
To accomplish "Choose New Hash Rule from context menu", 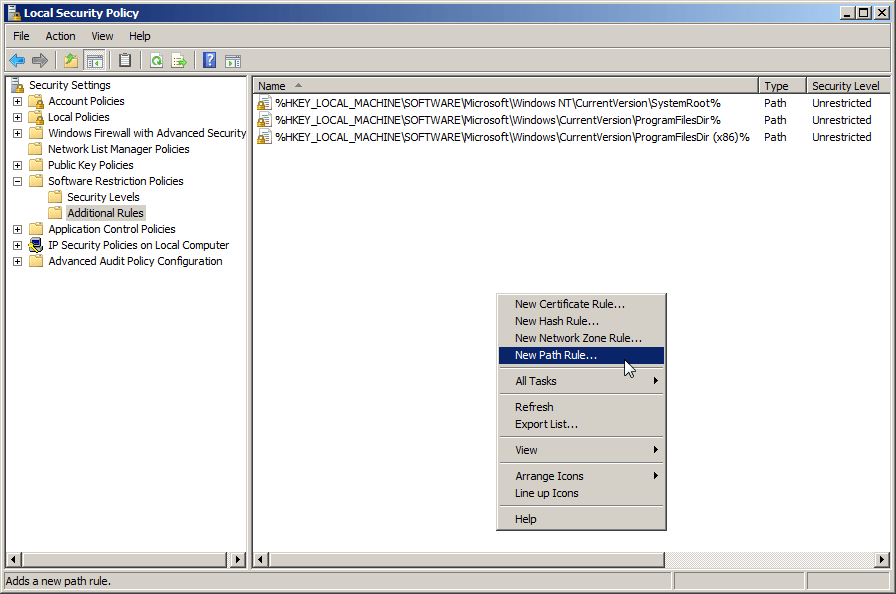I will coord(581,321).
